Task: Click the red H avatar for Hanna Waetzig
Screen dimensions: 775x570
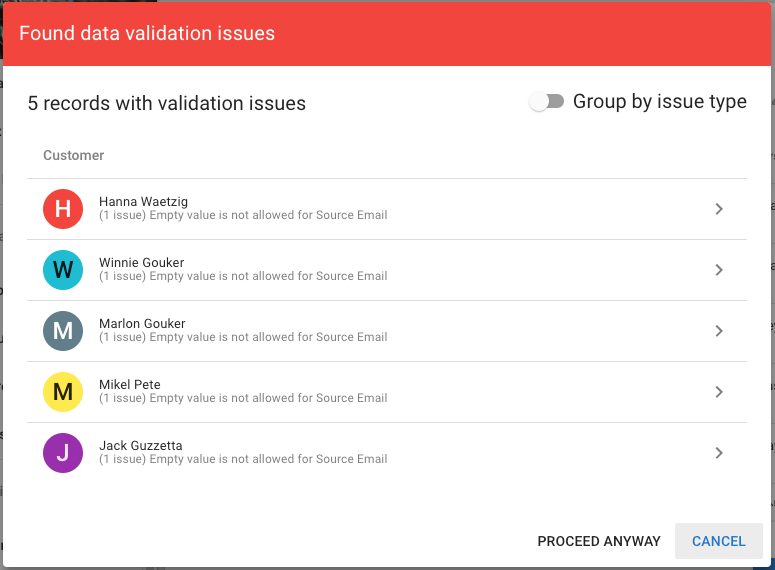Action: coord(63,209)
